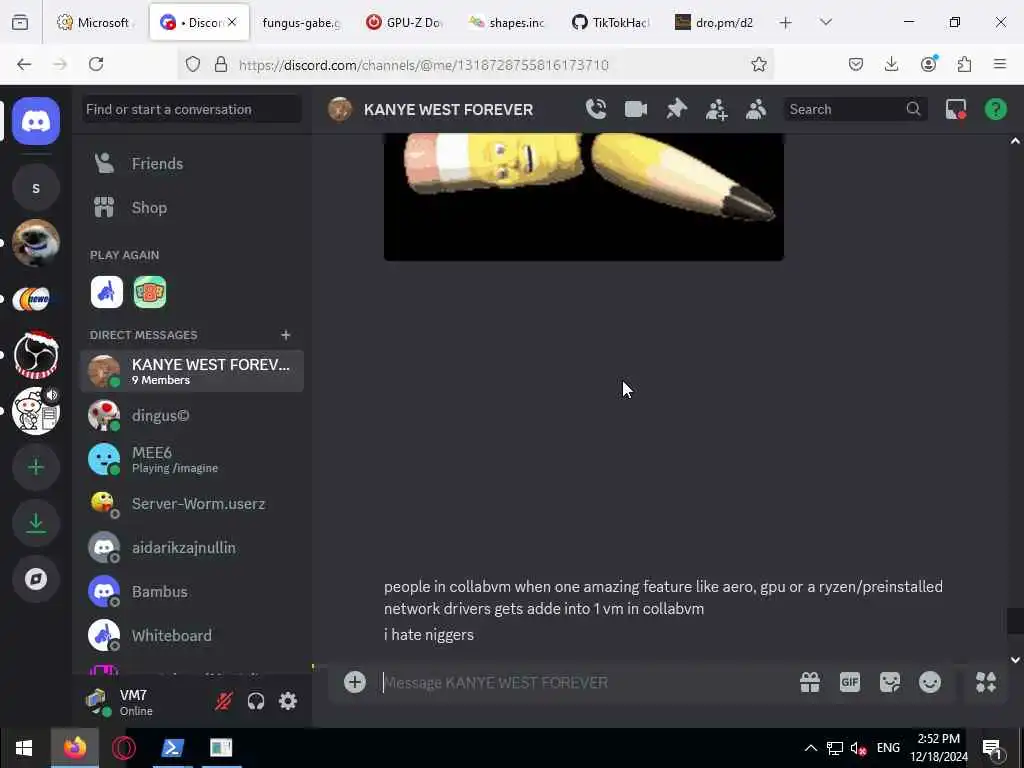
Task: Launch the green card game activity icon
Action: (x=150, y=292)
